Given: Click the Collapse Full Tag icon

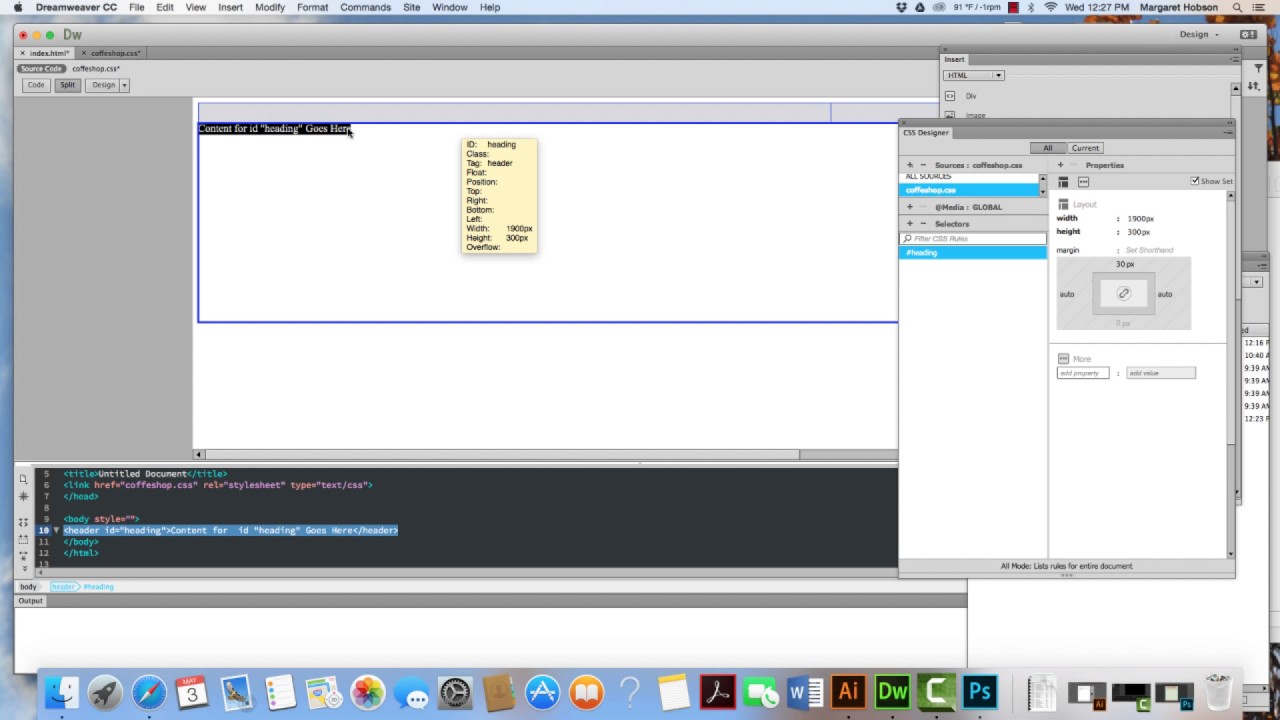Looking at the screenshot, I should tap(24, 523).
